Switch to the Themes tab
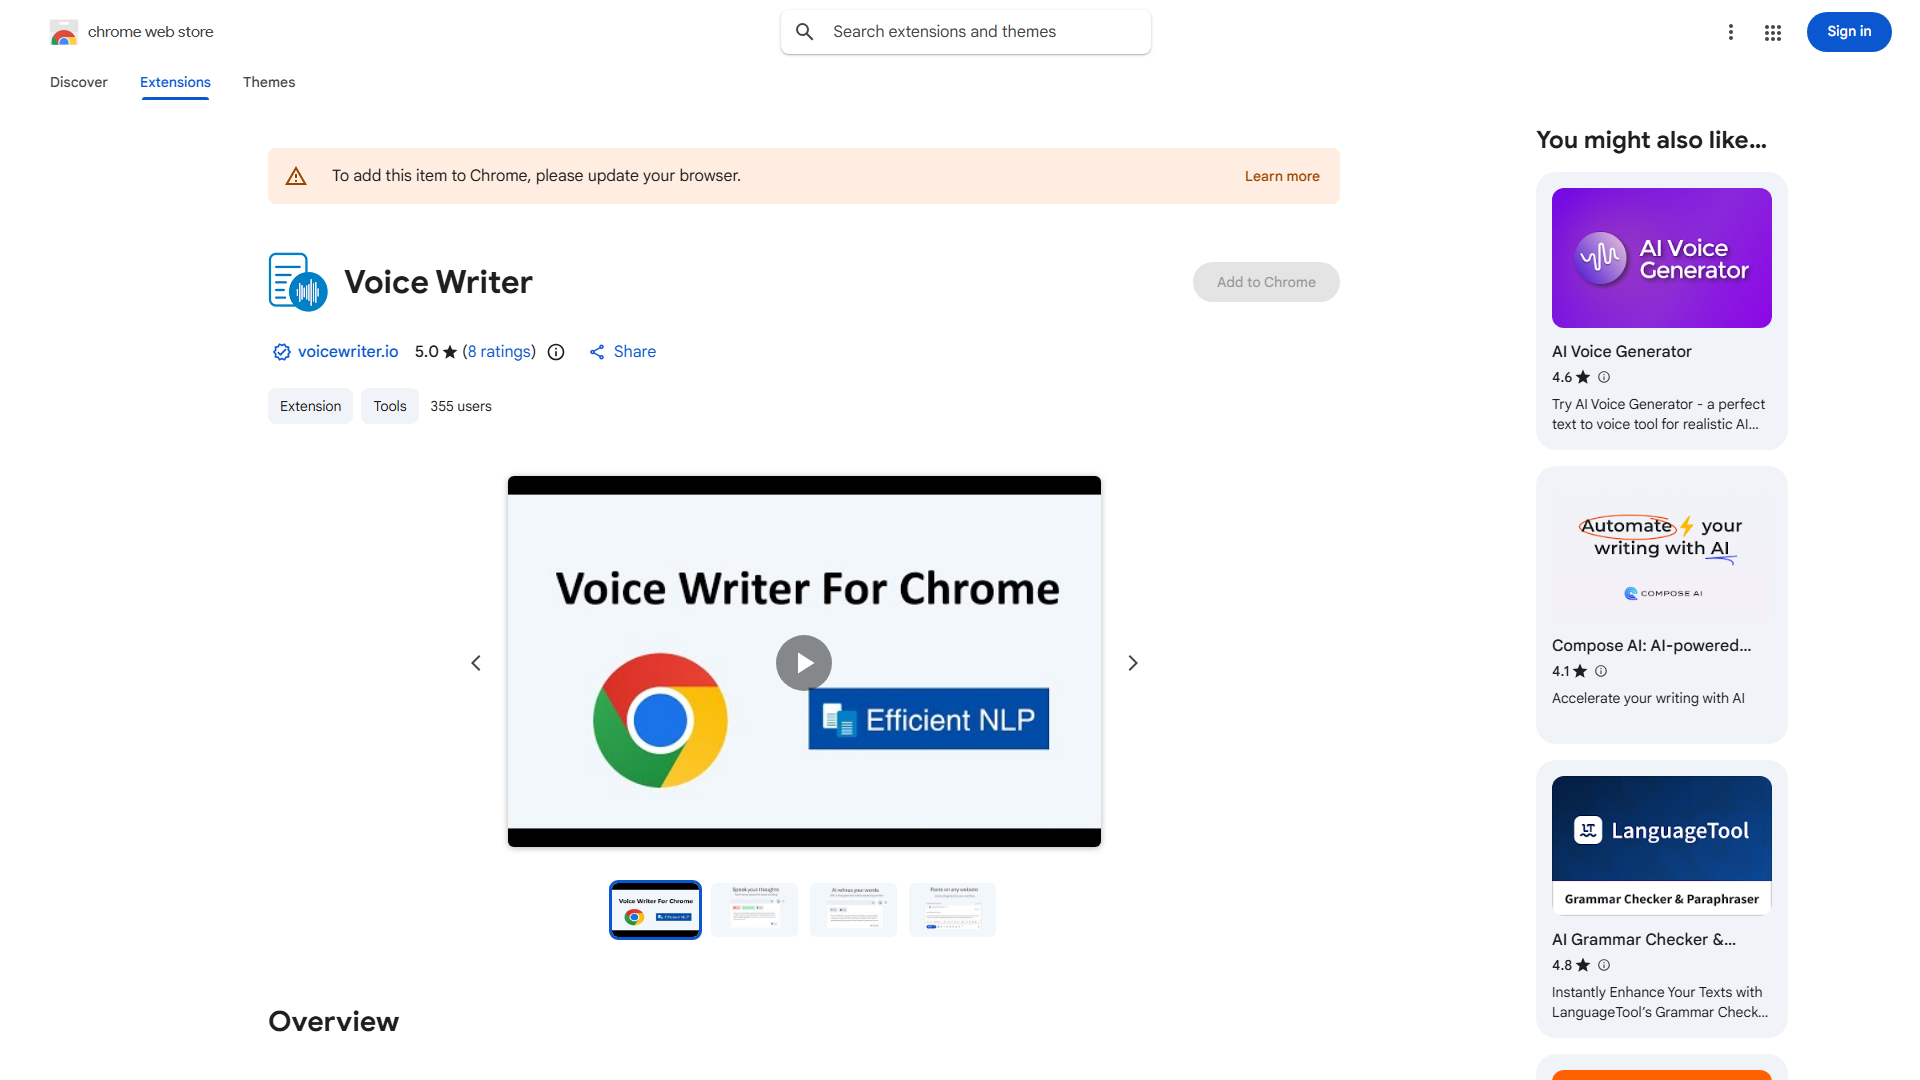 (268, 82)
